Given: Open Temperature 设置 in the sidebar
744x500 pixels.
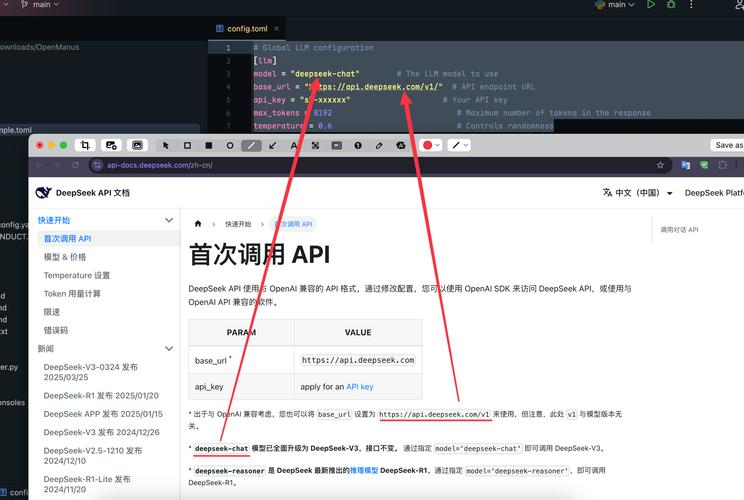Looking at the screenshot, I should coord(77,276).
